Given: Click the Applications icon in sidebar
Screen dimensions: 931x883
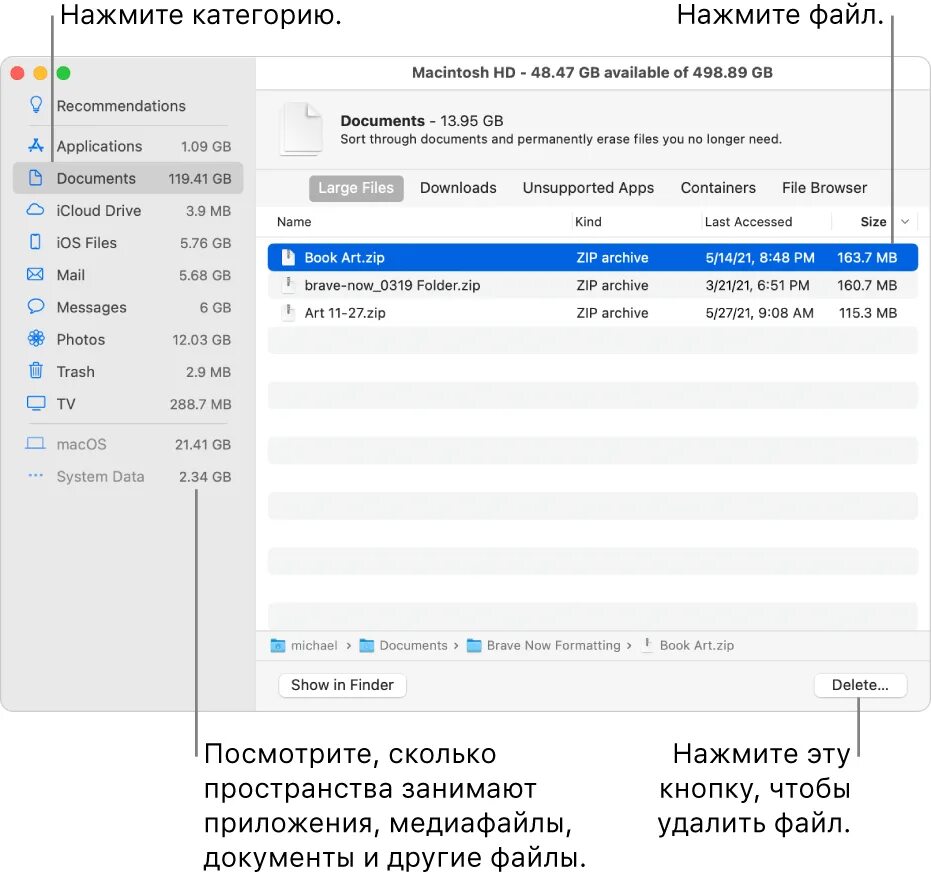Looking at the screenshot, I should point(36,145).
